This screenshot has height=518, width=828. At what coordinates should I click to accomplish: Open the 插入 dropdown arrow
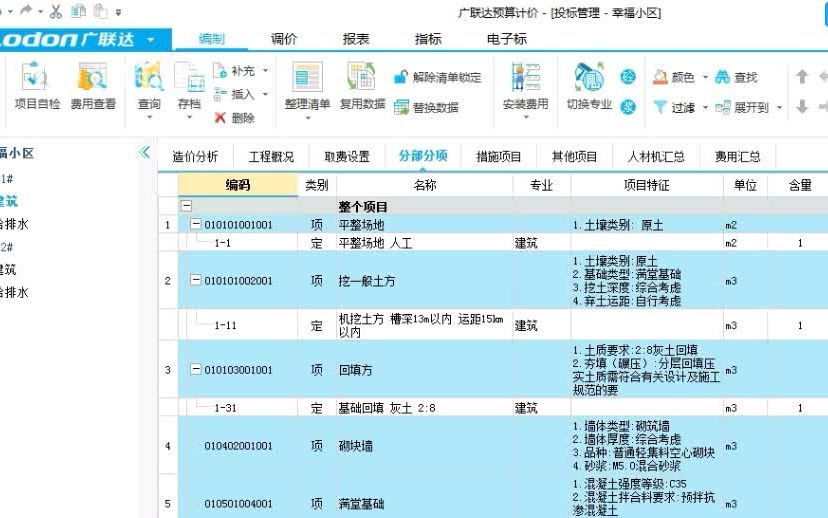pos(265,95)
